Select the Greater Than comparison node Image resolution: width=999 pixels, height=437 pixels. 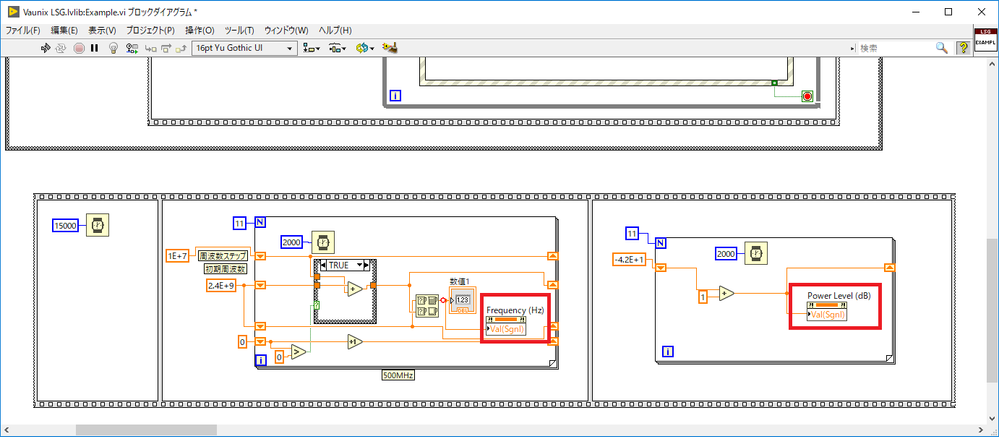point(298,352)
